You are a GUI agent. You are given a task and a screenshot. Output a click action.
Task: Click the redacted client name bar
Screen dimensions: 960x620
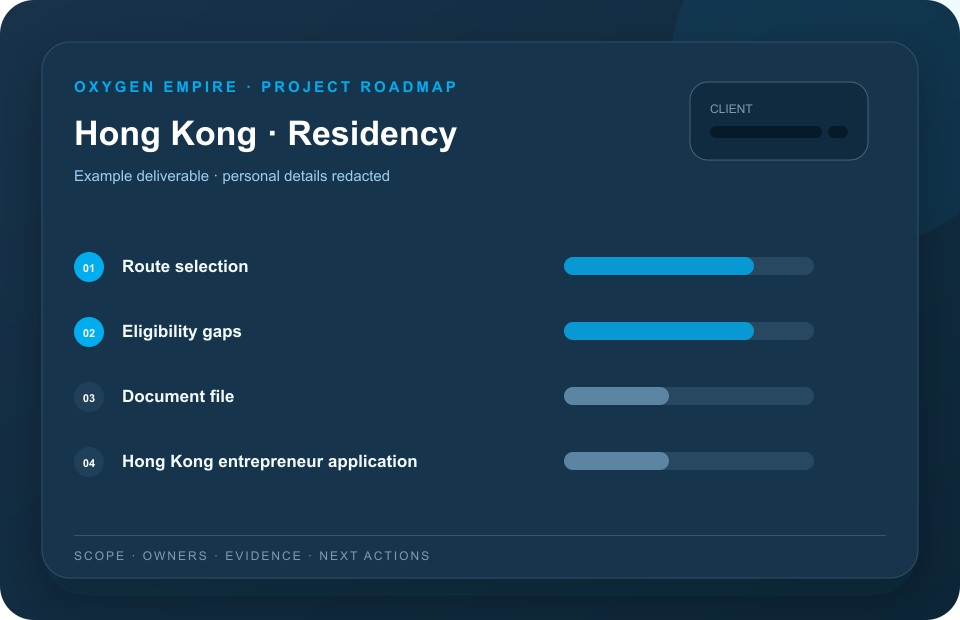766,132
